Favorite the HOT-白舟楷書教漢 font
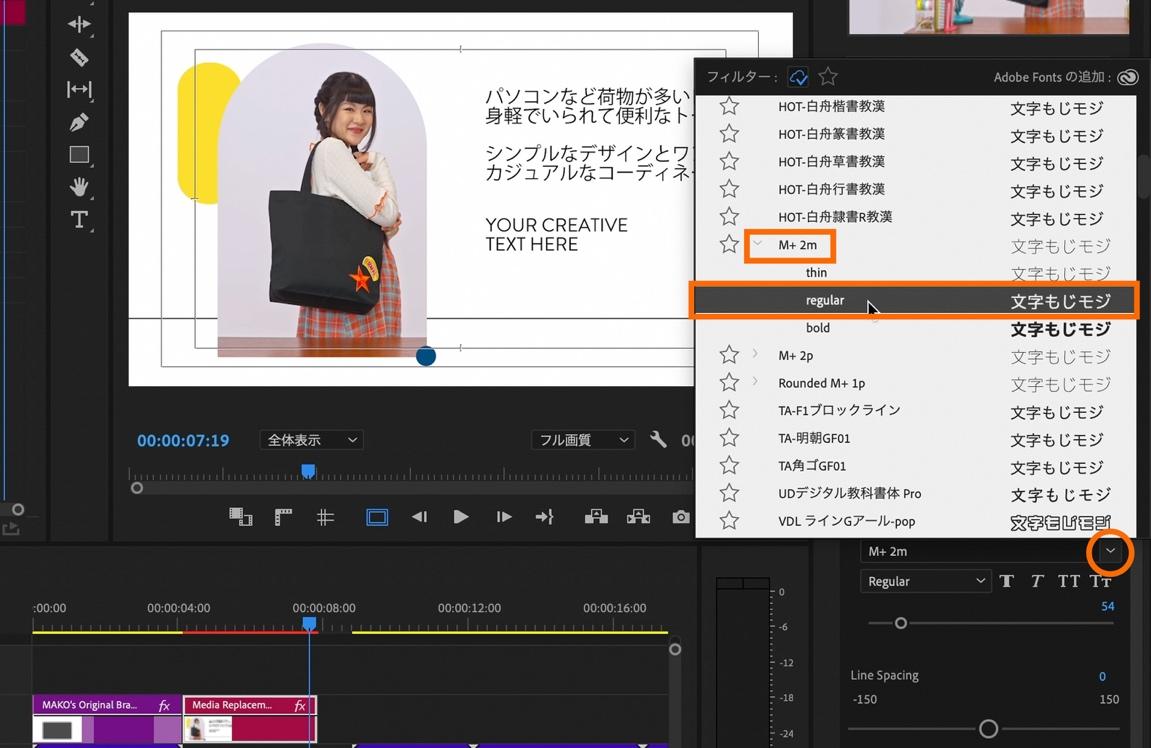This screenshot has height=748, width=1151. [x=729, y=106]
